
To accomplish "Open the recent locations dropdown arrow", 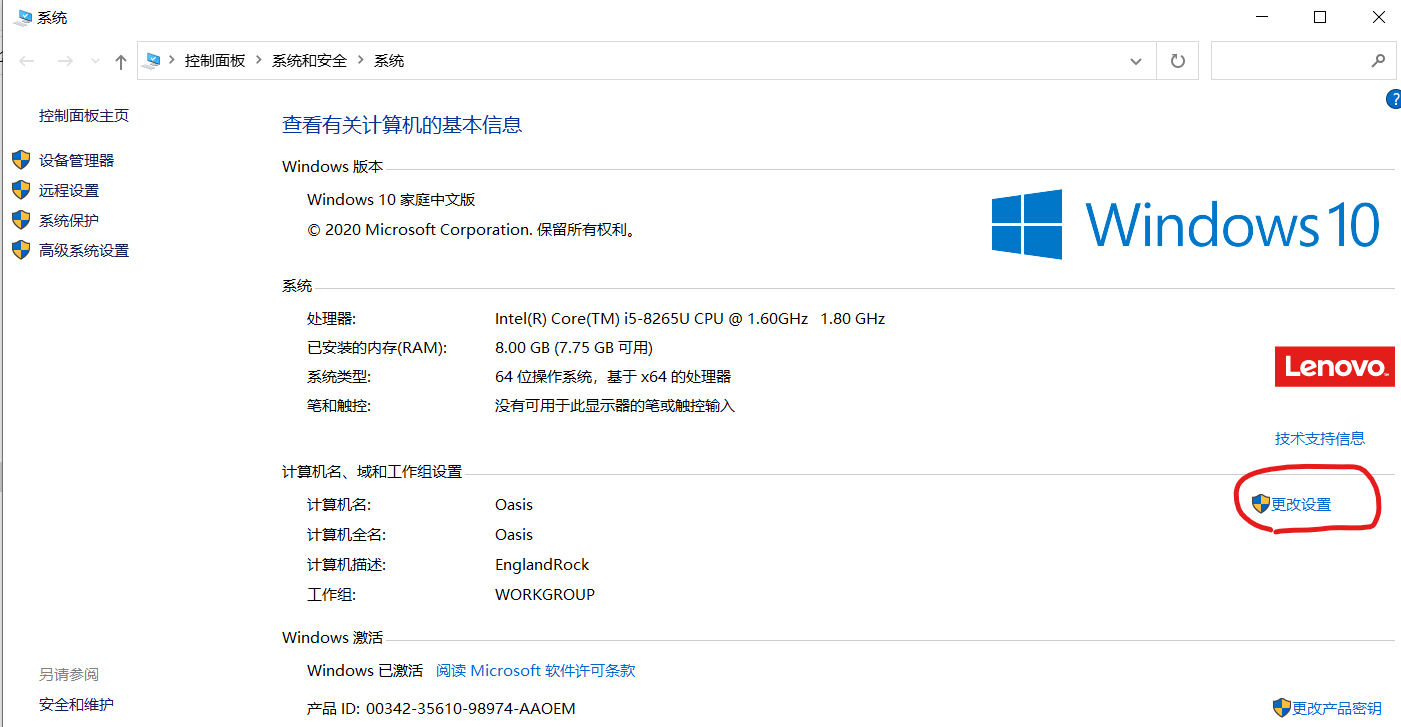I will coord(95,61).
